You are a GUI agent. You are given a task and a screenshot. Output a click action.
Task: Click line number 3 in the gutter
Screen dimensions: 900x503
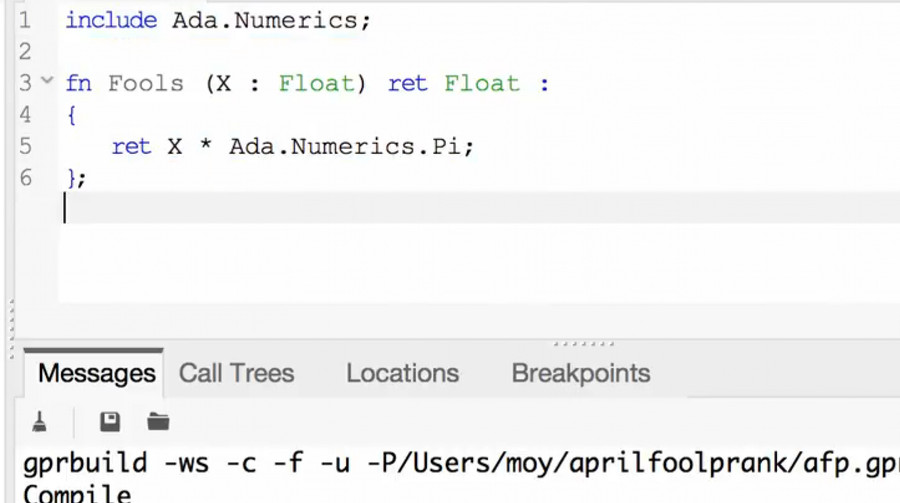[x=25, y=83]
